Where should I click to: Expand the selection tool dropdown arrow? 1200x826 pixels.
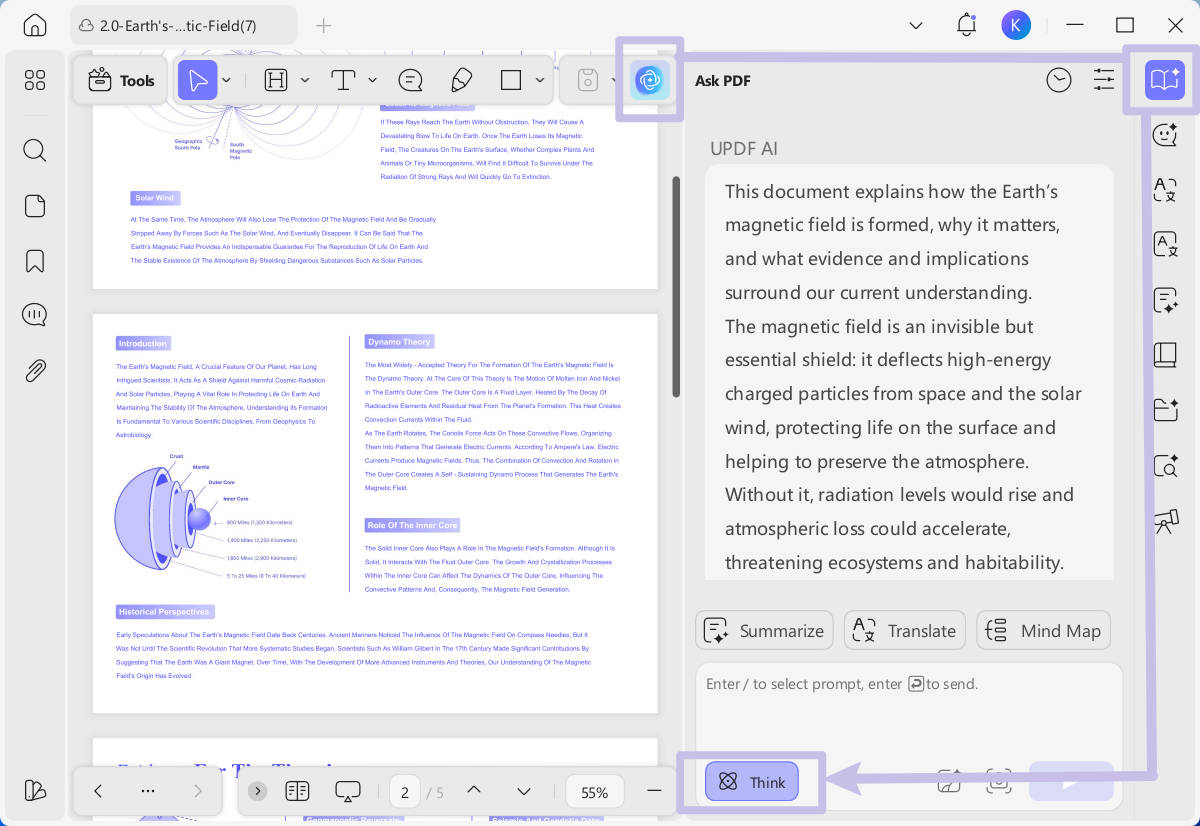(227, 80)
